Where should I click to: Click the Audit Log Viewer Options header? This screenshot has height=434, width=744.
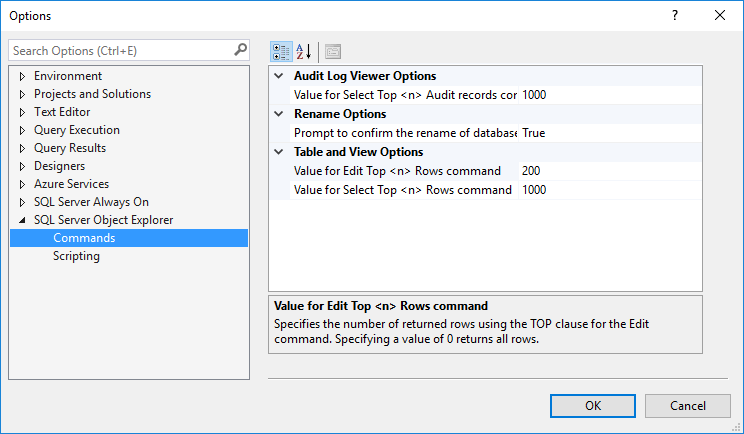[365, 76]
